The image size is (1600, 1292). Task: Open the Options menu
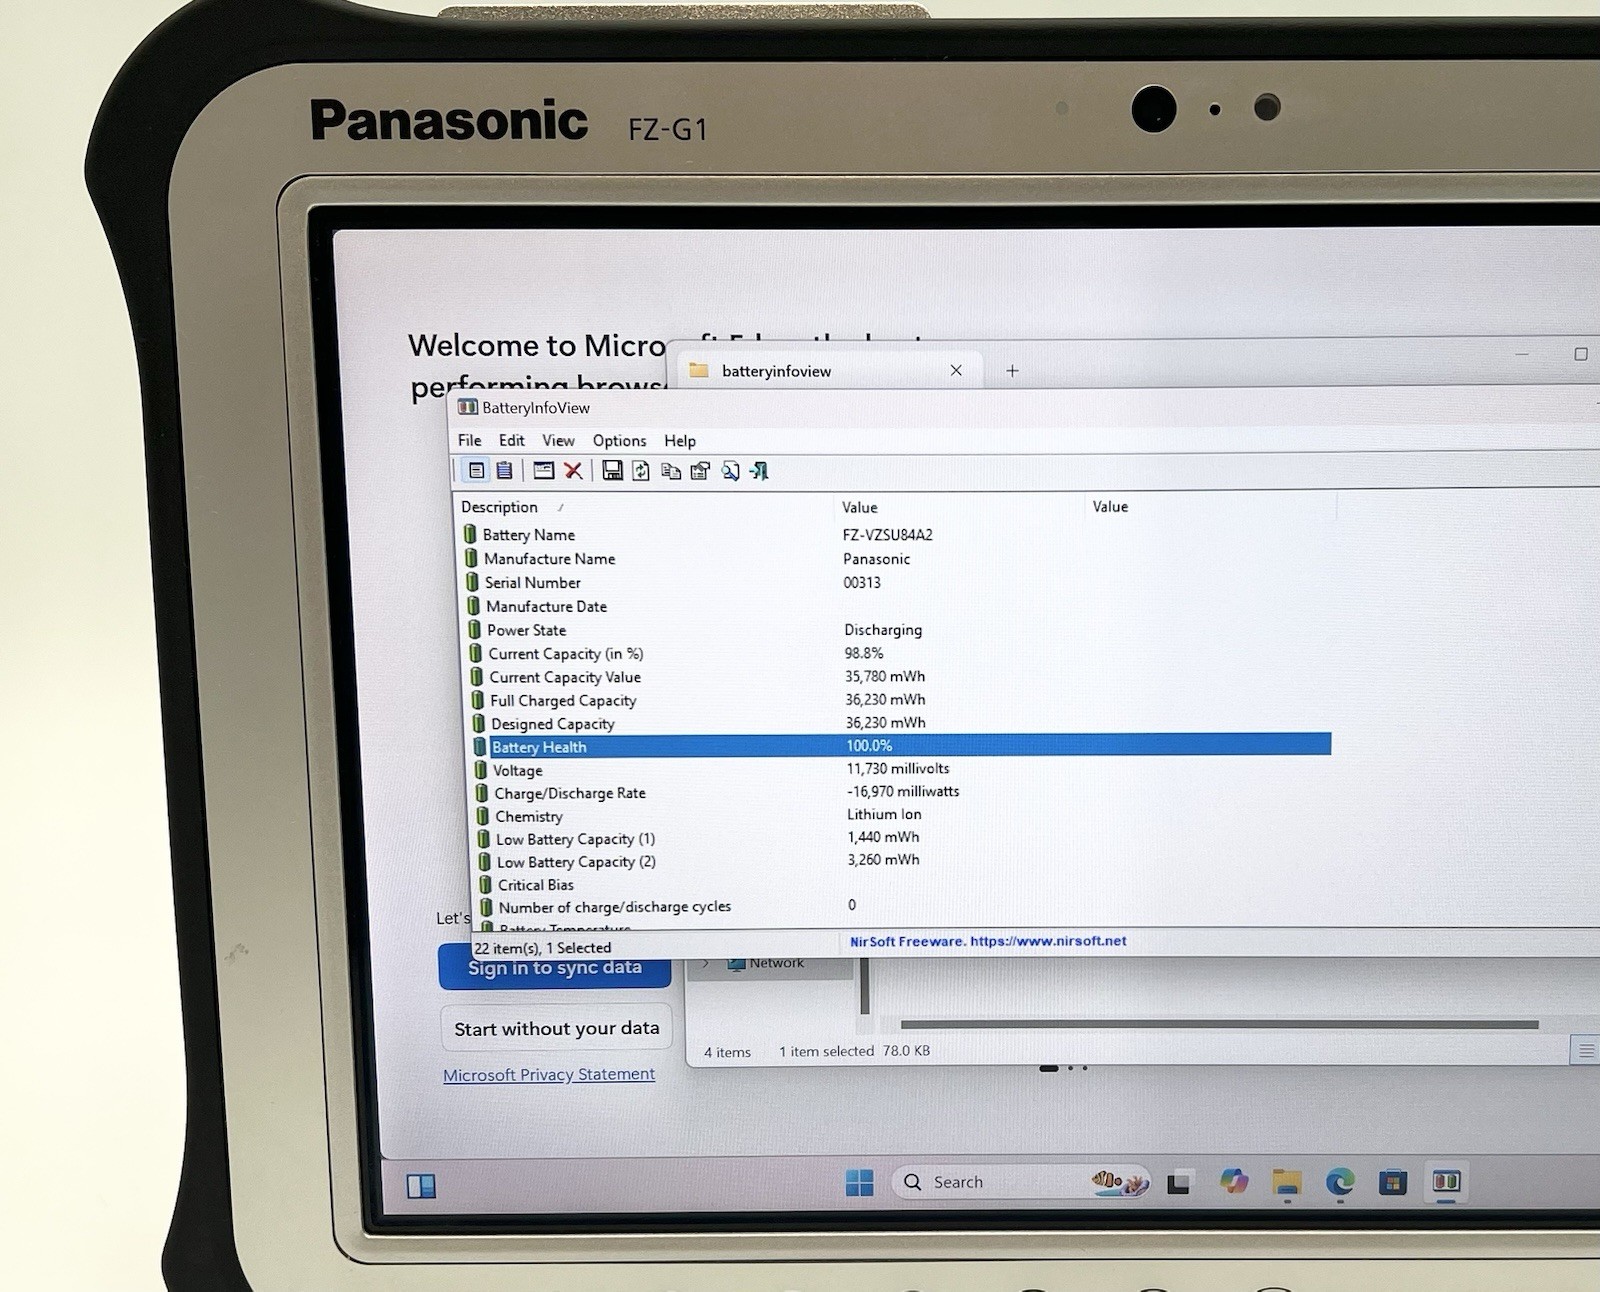(x=619, y=440)
